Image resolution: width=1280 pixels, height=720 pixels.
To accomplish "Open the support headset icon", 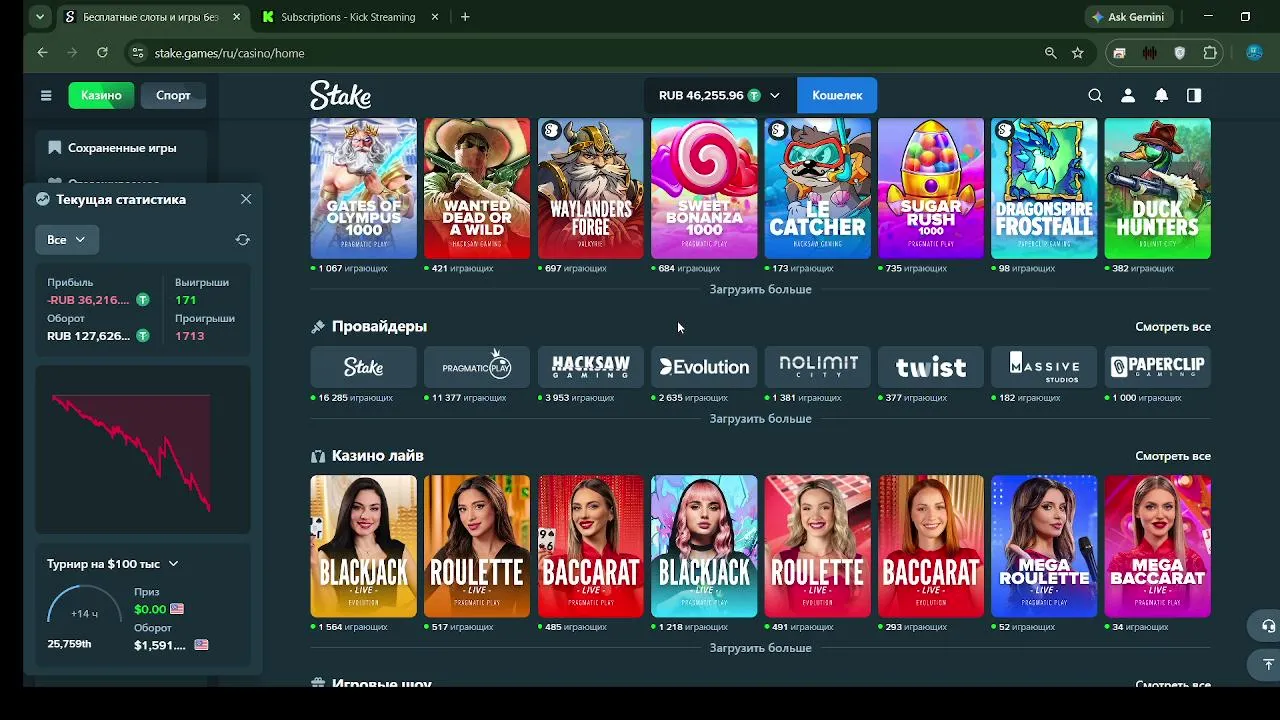I will pyautogui.click(x=1268, y=626).
